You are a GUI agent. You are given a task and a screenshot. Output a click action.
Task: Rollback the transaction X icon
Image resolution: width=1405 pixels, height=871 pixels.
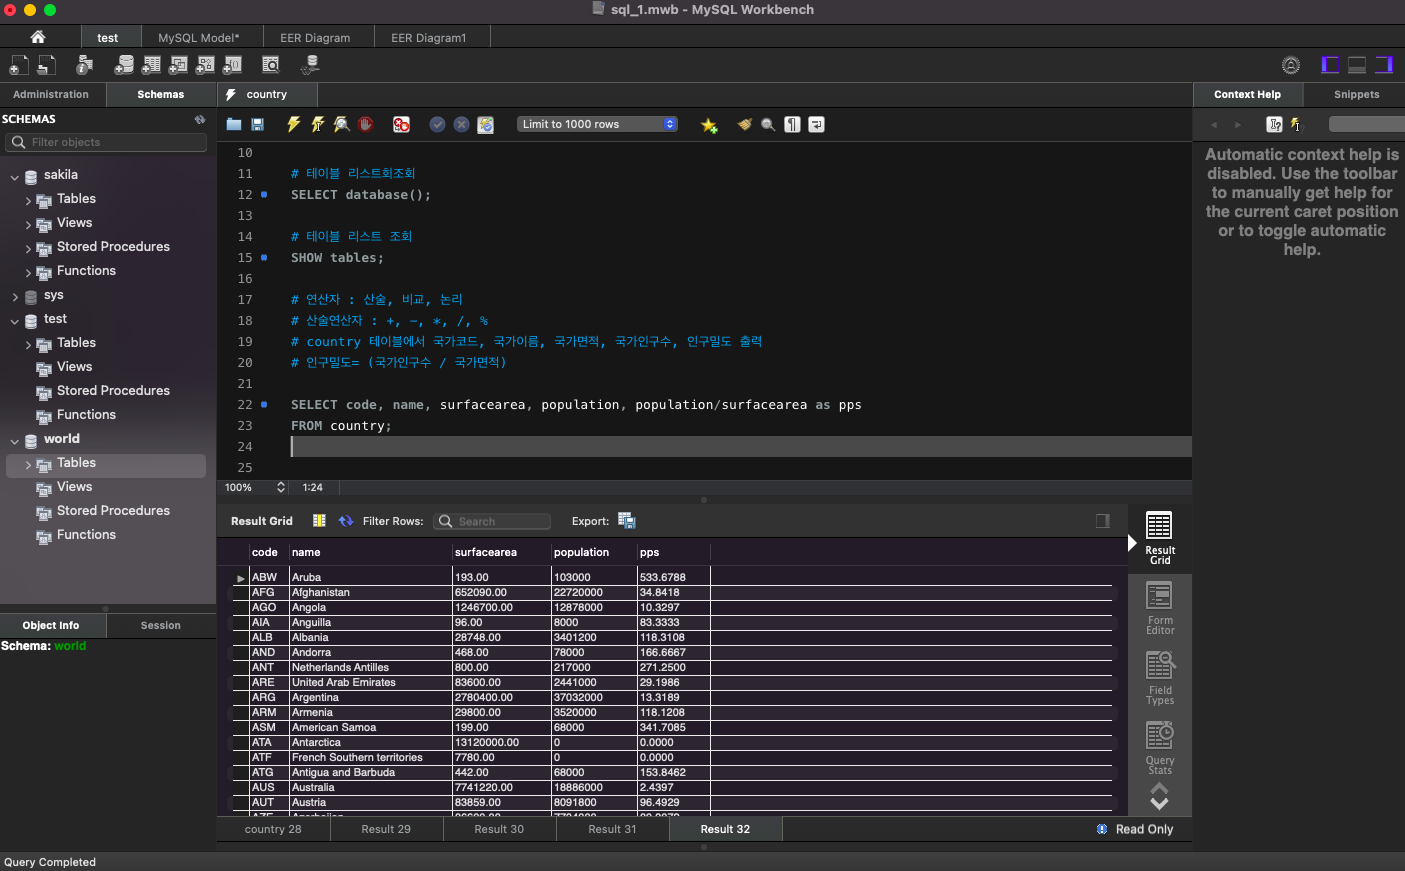[x=461, y=125]
